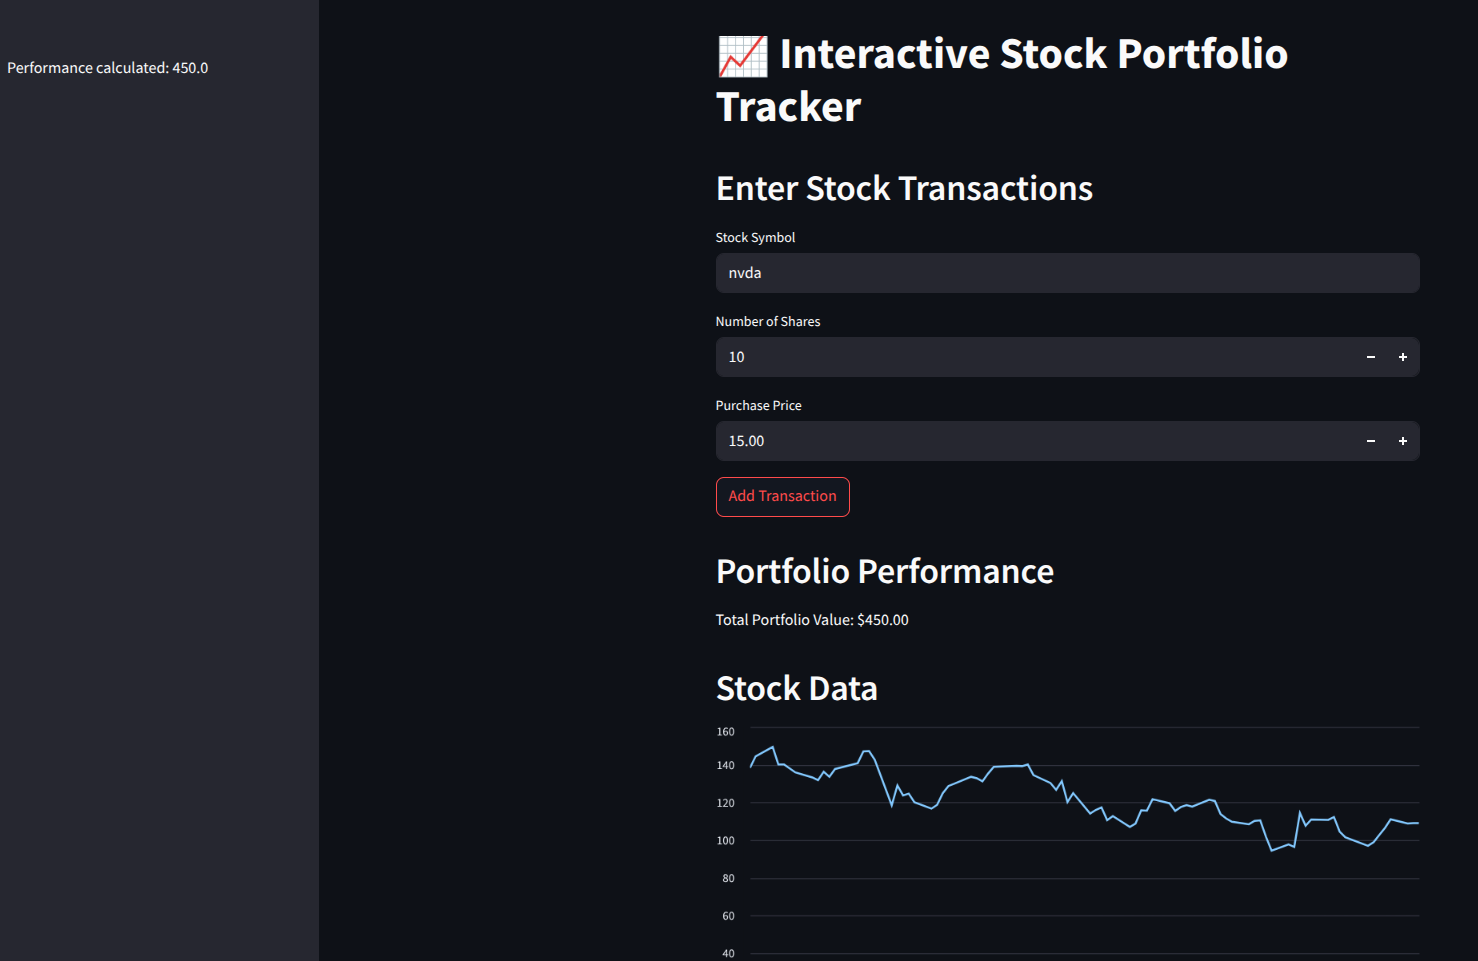Click the blue stock price line chart
Screen dimensions: 1478x961
[x=1084, y=800]
